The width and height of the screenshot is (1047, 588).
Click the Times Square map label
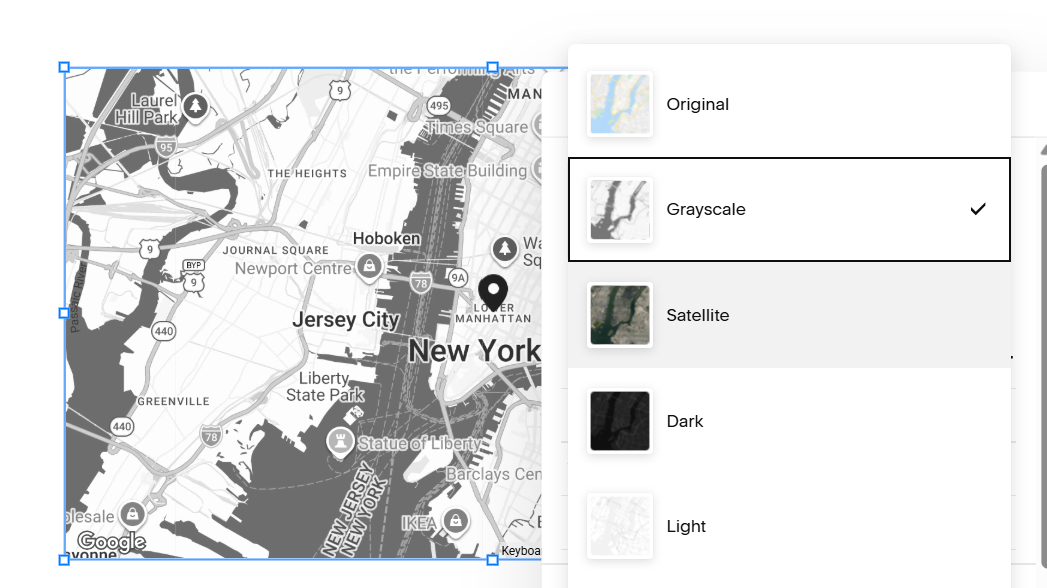[x=477, y=127]
